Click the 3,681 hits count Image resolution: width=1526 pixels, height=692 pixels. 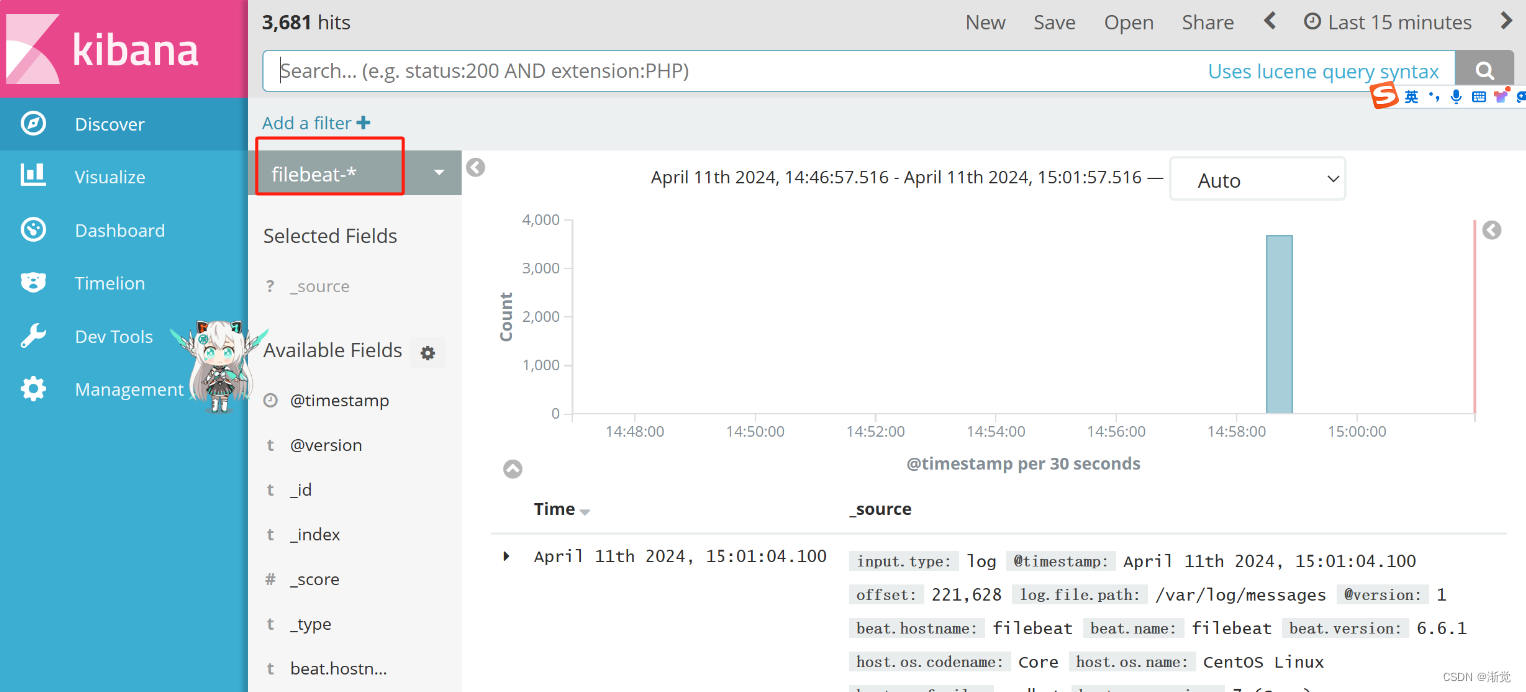point(306,22)
